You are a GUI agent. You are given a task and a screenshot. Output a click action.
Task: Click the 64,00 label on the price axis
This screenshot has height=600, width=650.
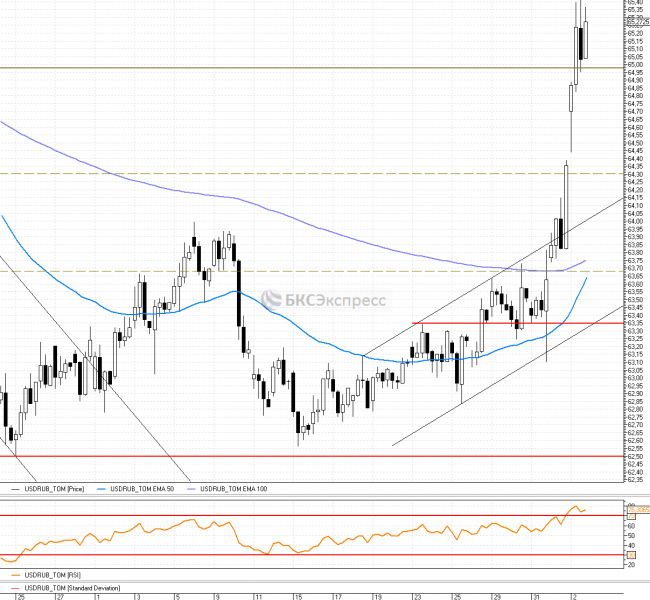(633, 221)
